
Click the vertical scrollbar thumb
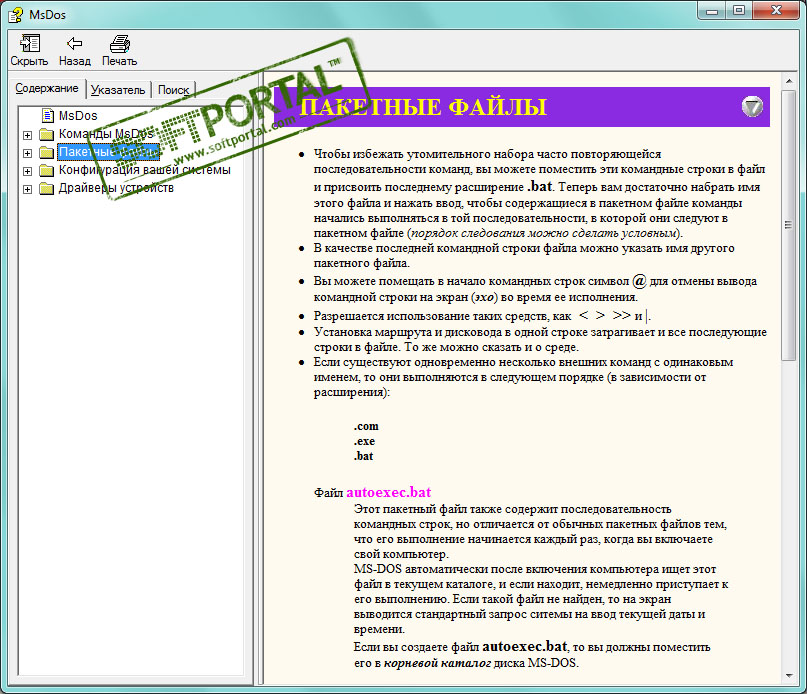coord(788,225)
